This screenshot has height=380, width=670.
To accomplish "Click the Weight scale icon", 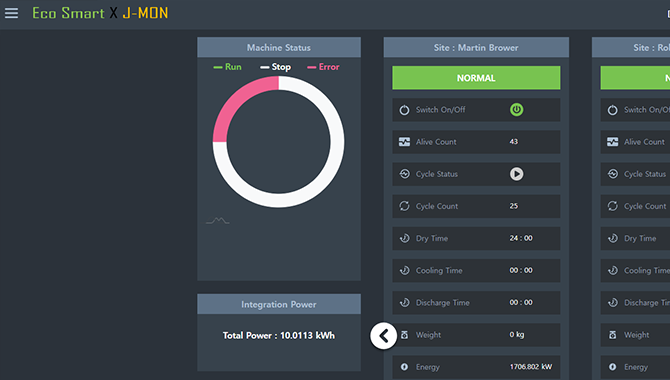I will tap(404, 335).
